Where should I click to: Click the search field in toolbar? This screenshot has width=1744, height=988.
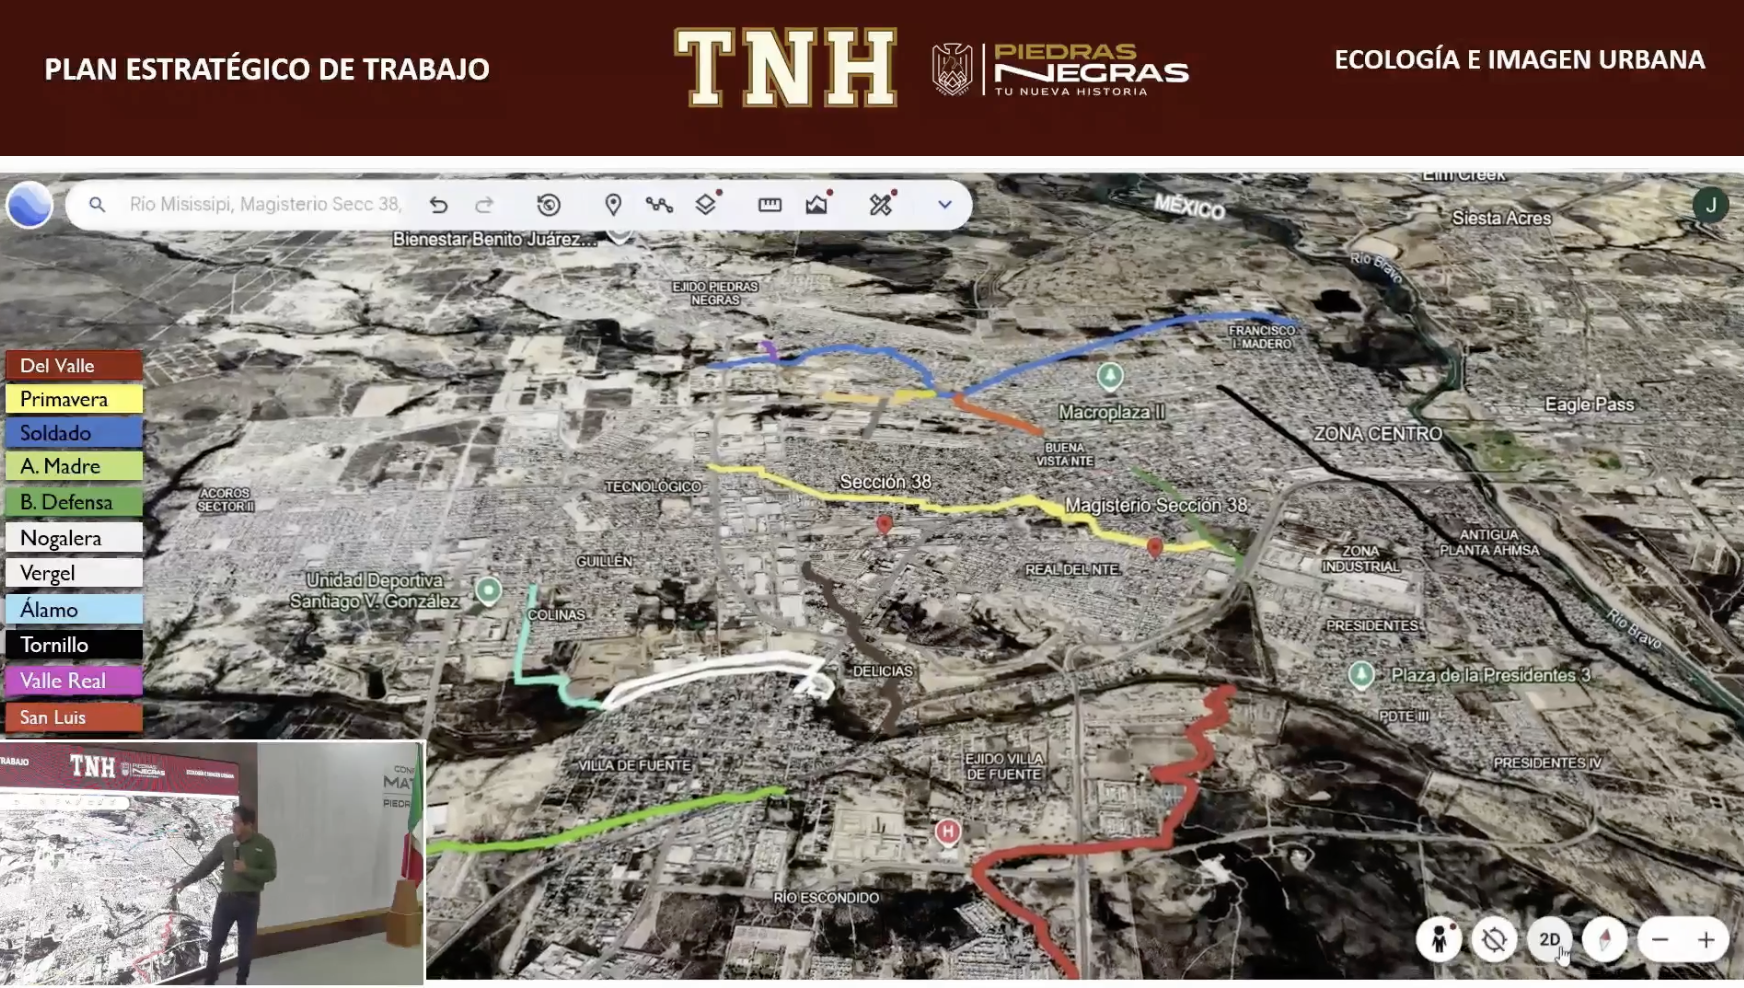click(x=265, y=205)
